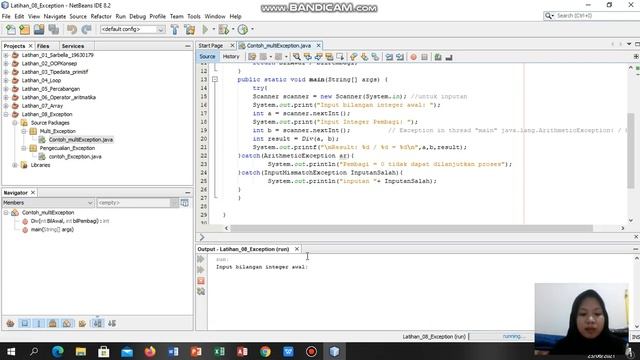Select contoh_Exception.java in project tree
Viewport: 640px width, 360px height.
coord(75,157)
